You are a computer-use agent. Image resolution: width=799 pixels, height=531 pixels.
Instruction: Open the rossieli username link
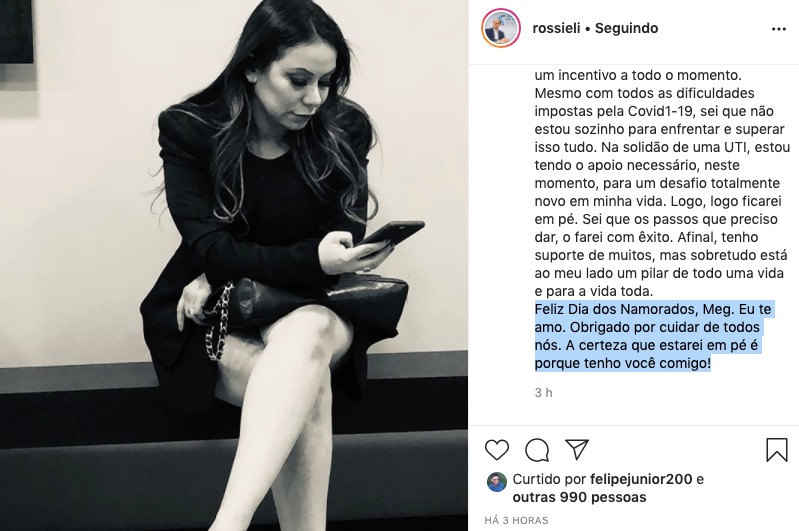[x=556, y=28]
